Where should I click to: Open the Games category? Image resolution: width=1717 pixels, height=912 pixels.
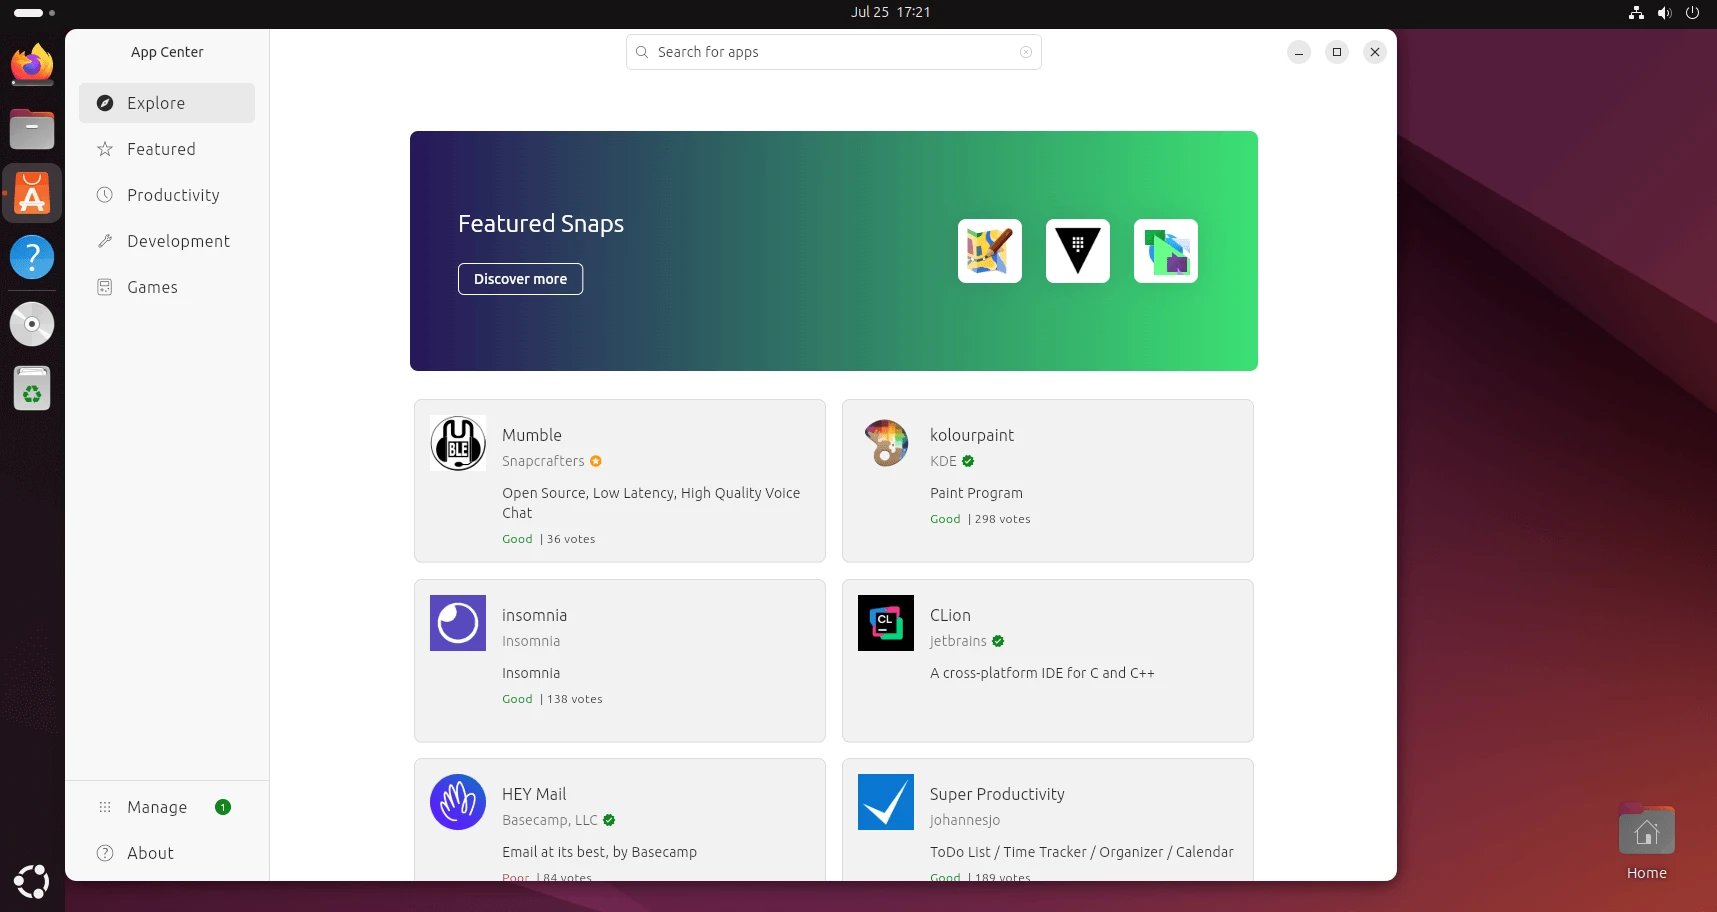pyautogui.click(x=167, y=287)
